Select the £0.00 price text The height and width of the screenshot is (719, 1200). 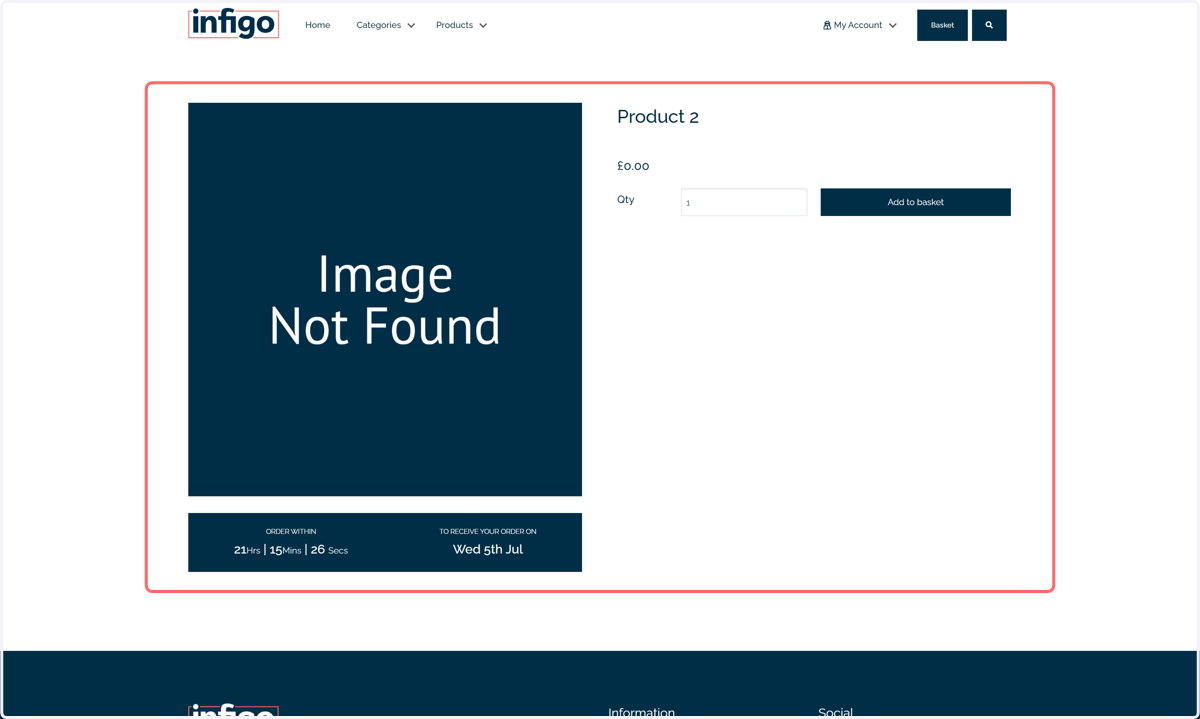[633, 166]
